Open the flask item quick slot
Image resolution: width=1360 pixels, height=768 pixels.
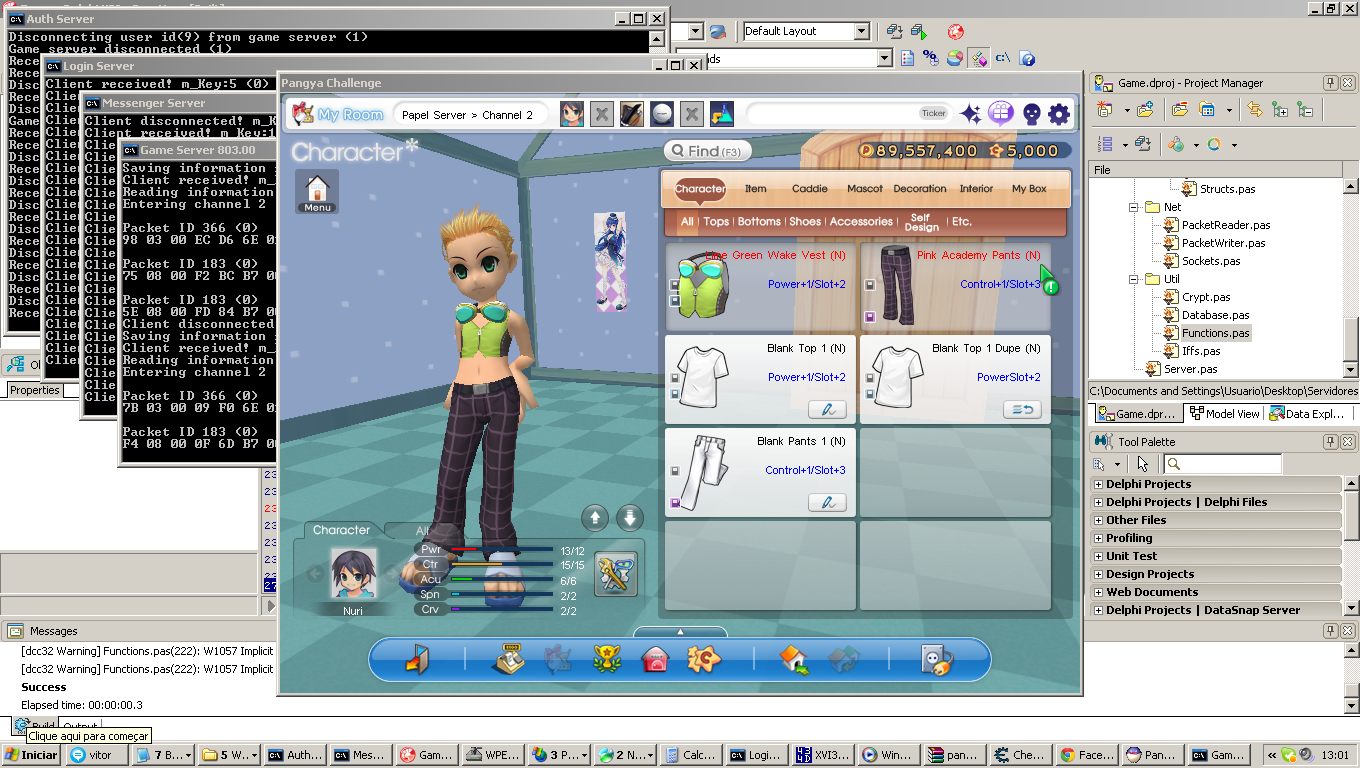722,114
